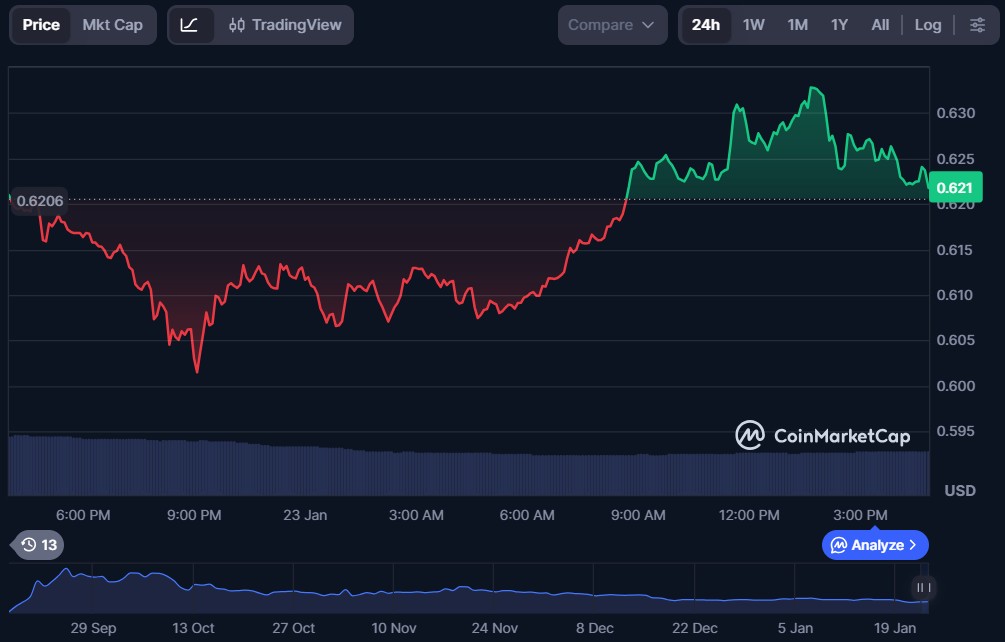
Task: Click the history badge showing 13
Action: coord(39,545)
